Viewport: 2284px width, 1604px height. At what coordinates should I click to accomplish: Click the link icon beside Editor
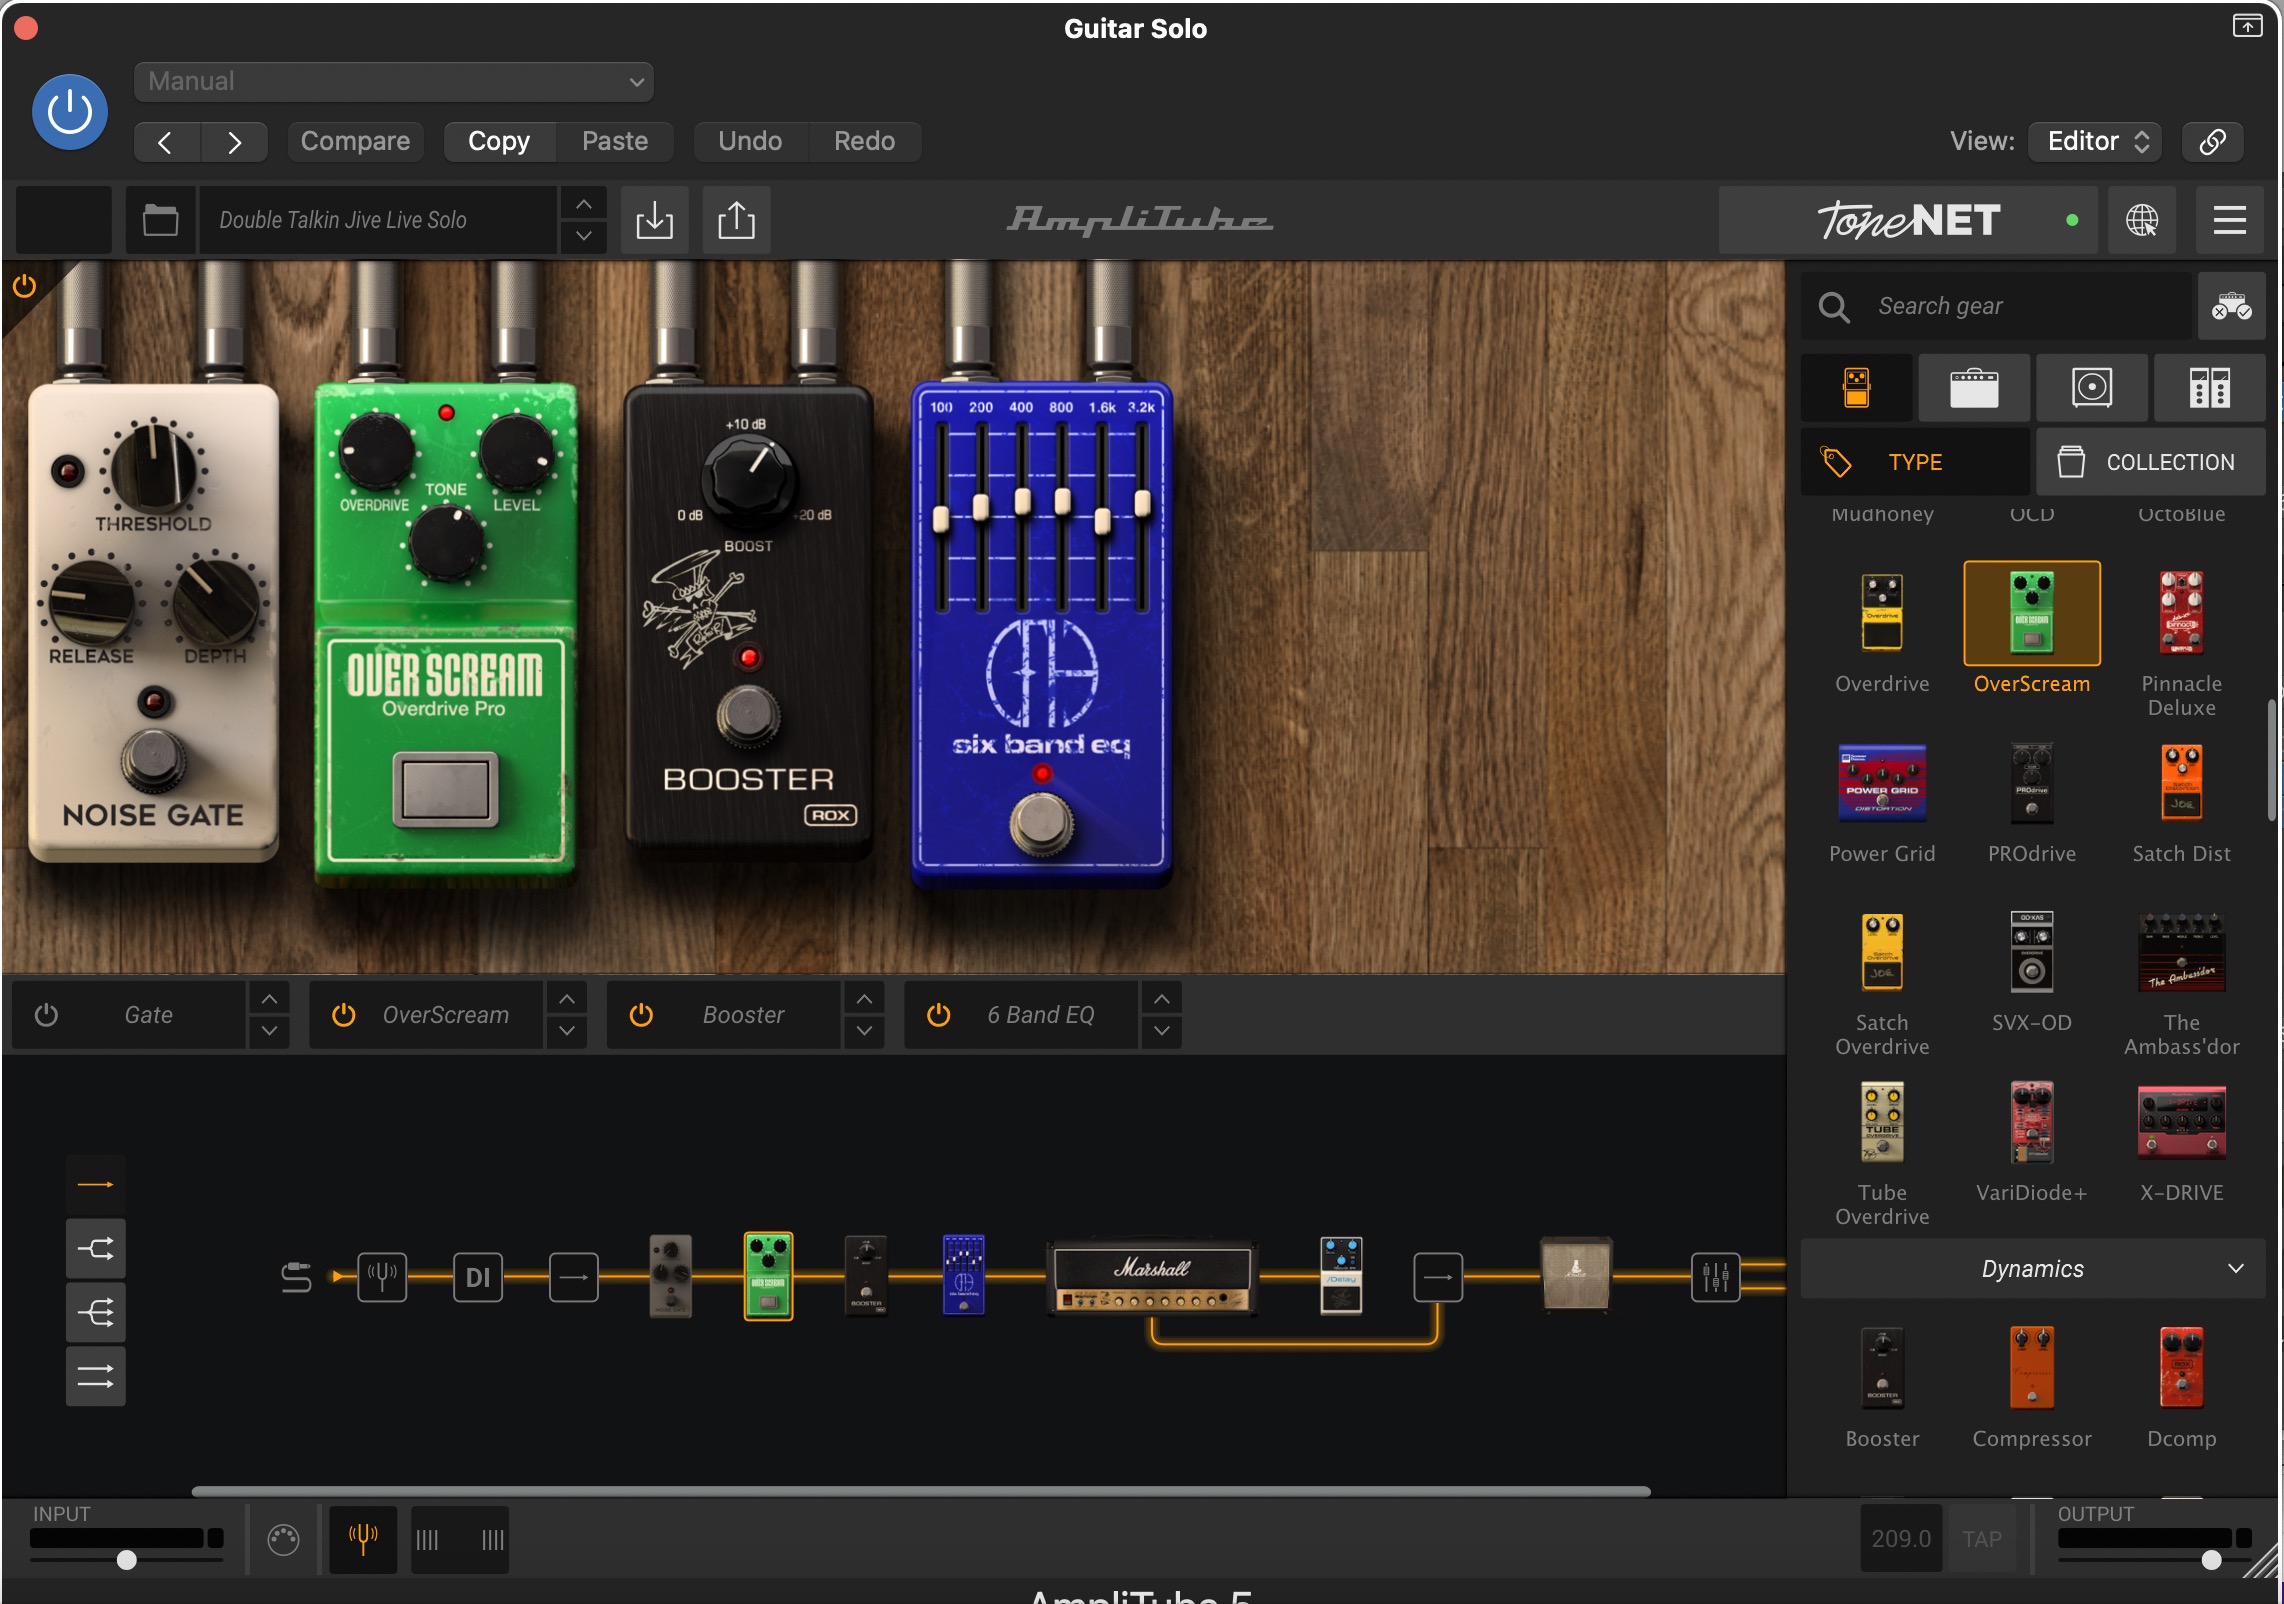2212,142
